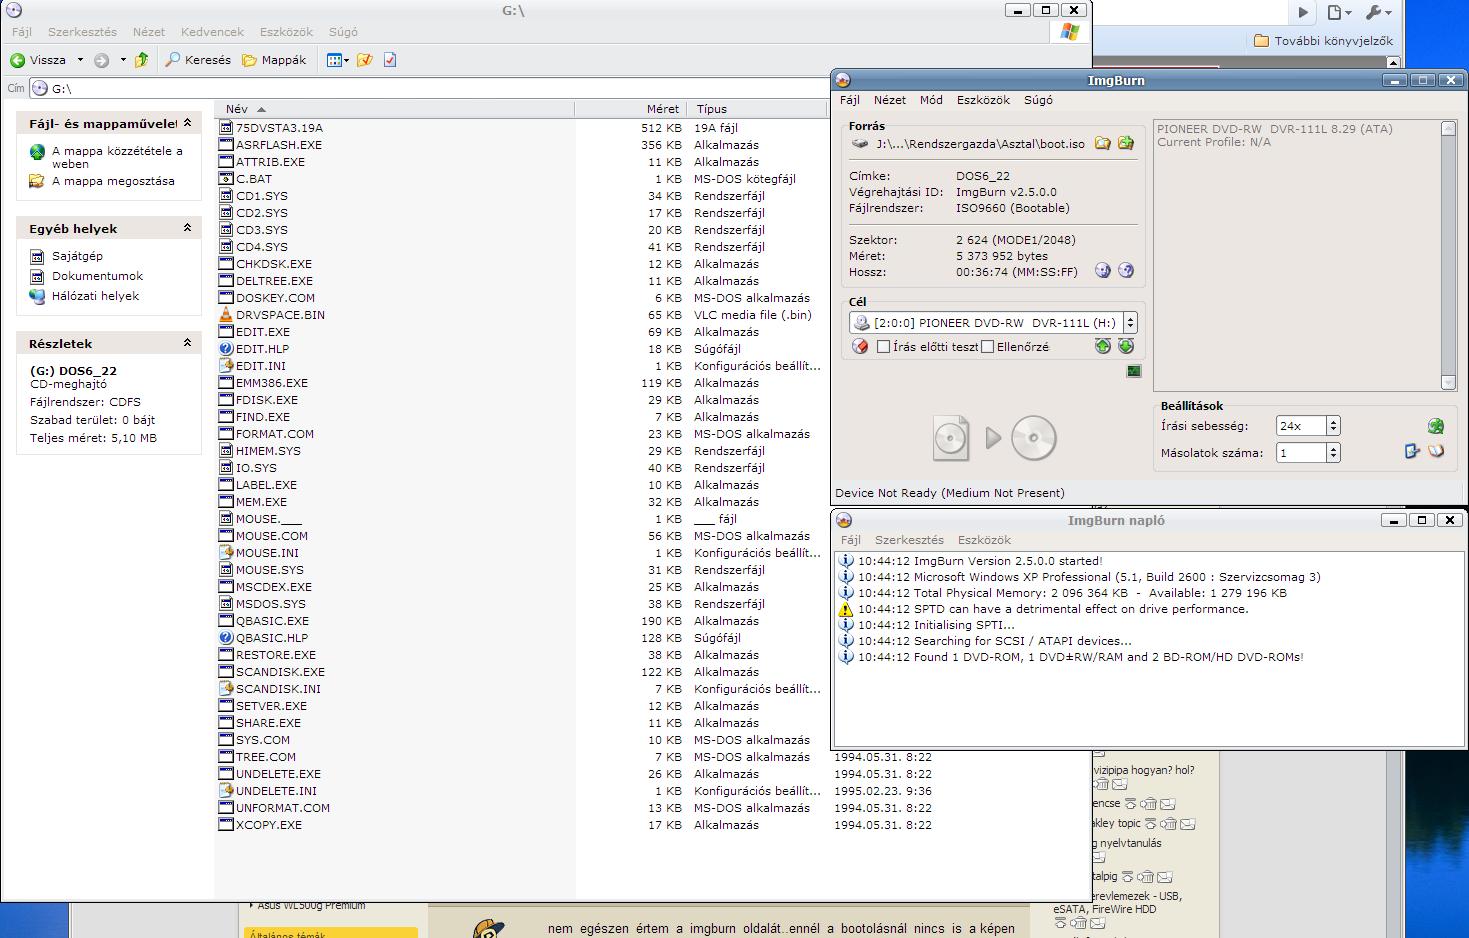This screenshot has width=1469, height=938.
Task: Click the load tray green down arrow
Action: click(x=1126, y=346)
